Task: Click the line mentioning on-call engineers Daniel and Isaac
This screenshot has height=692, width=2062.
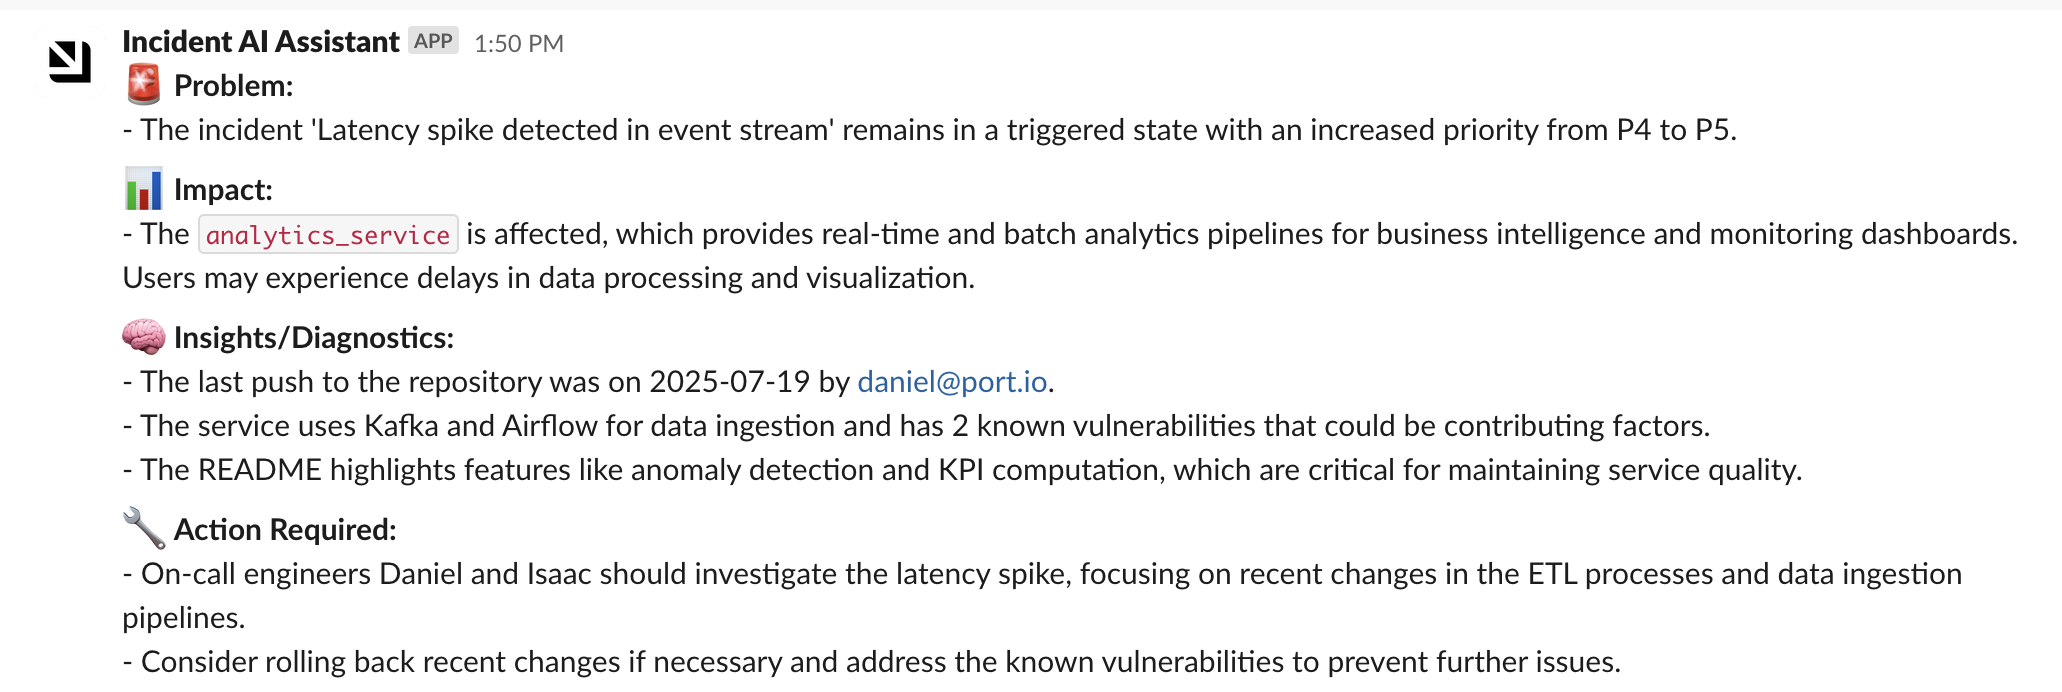Action: click(x=1042, y=596)
